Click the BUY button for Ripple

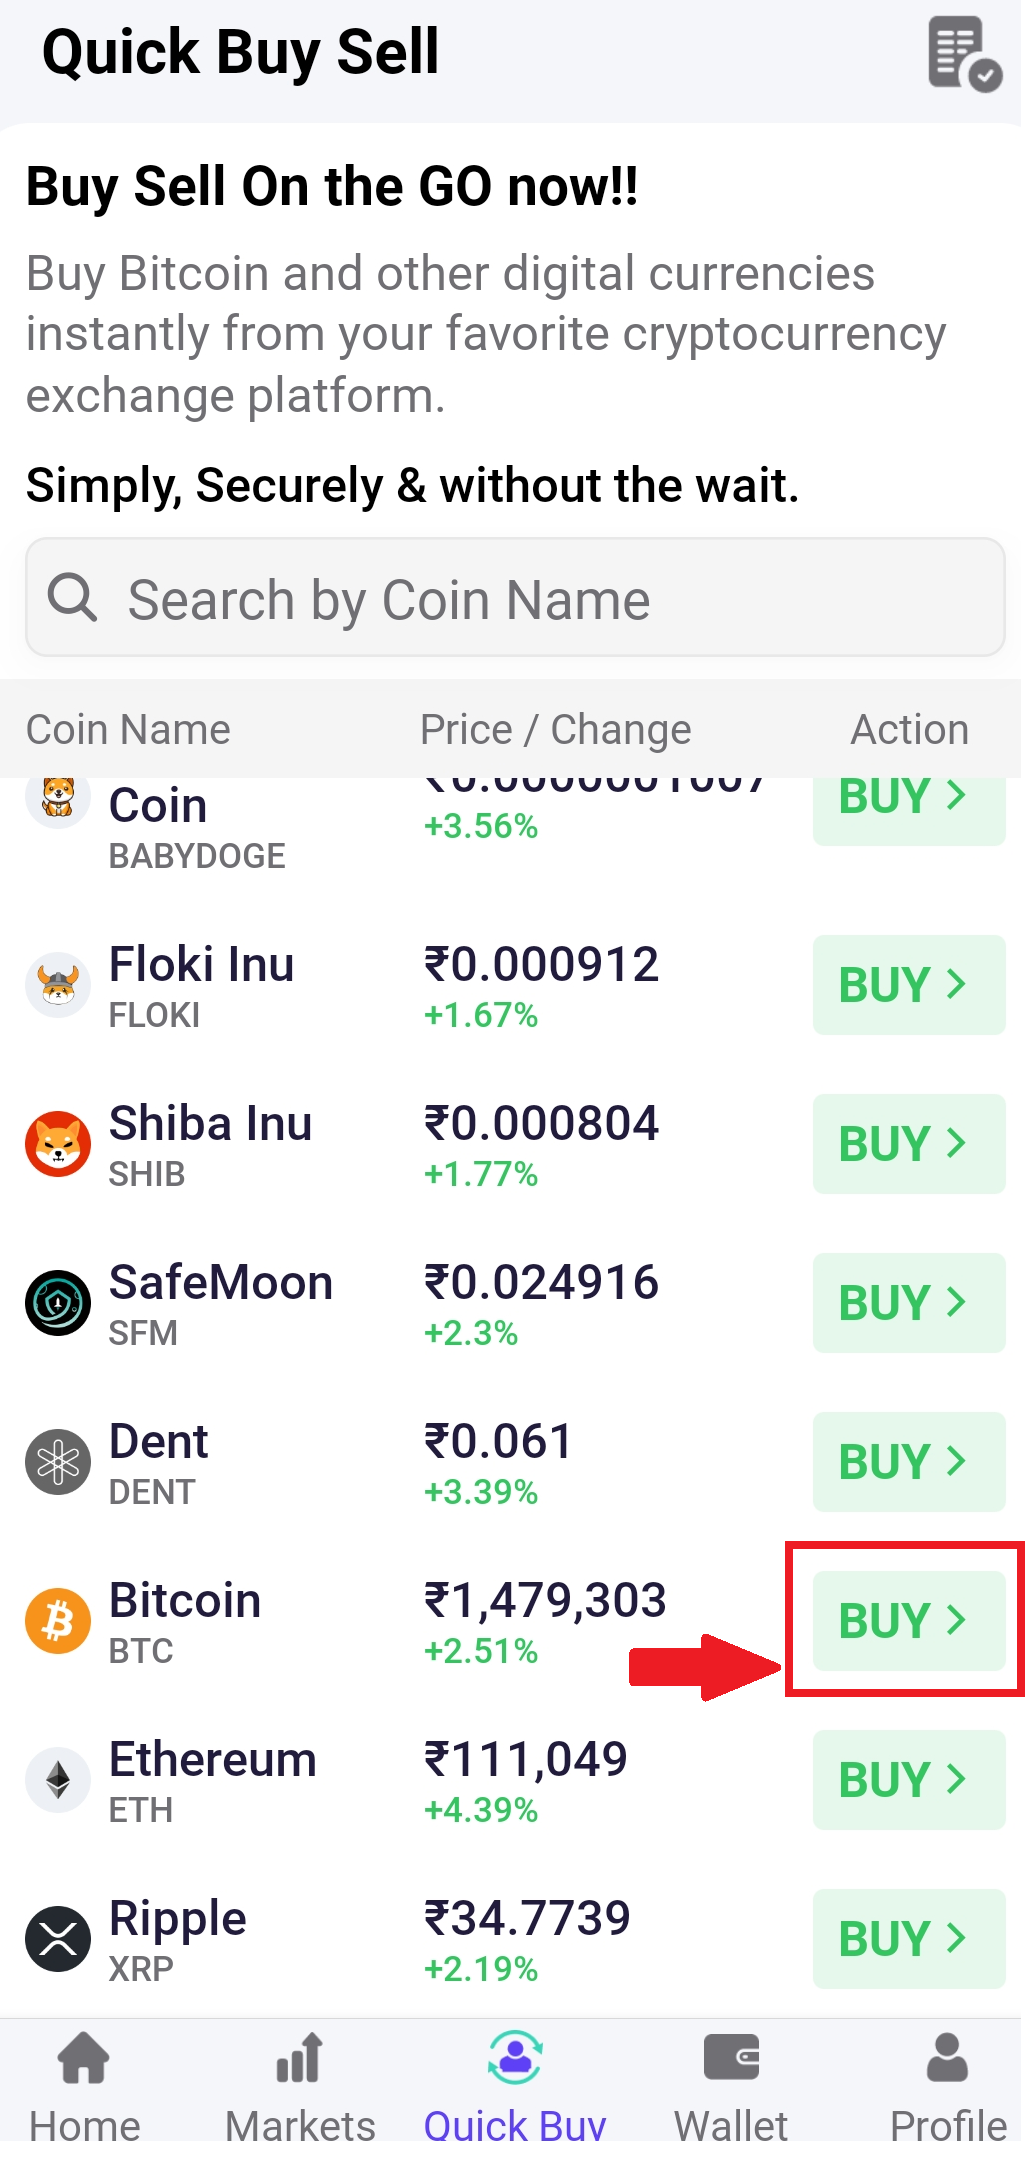click(909, 1938)
